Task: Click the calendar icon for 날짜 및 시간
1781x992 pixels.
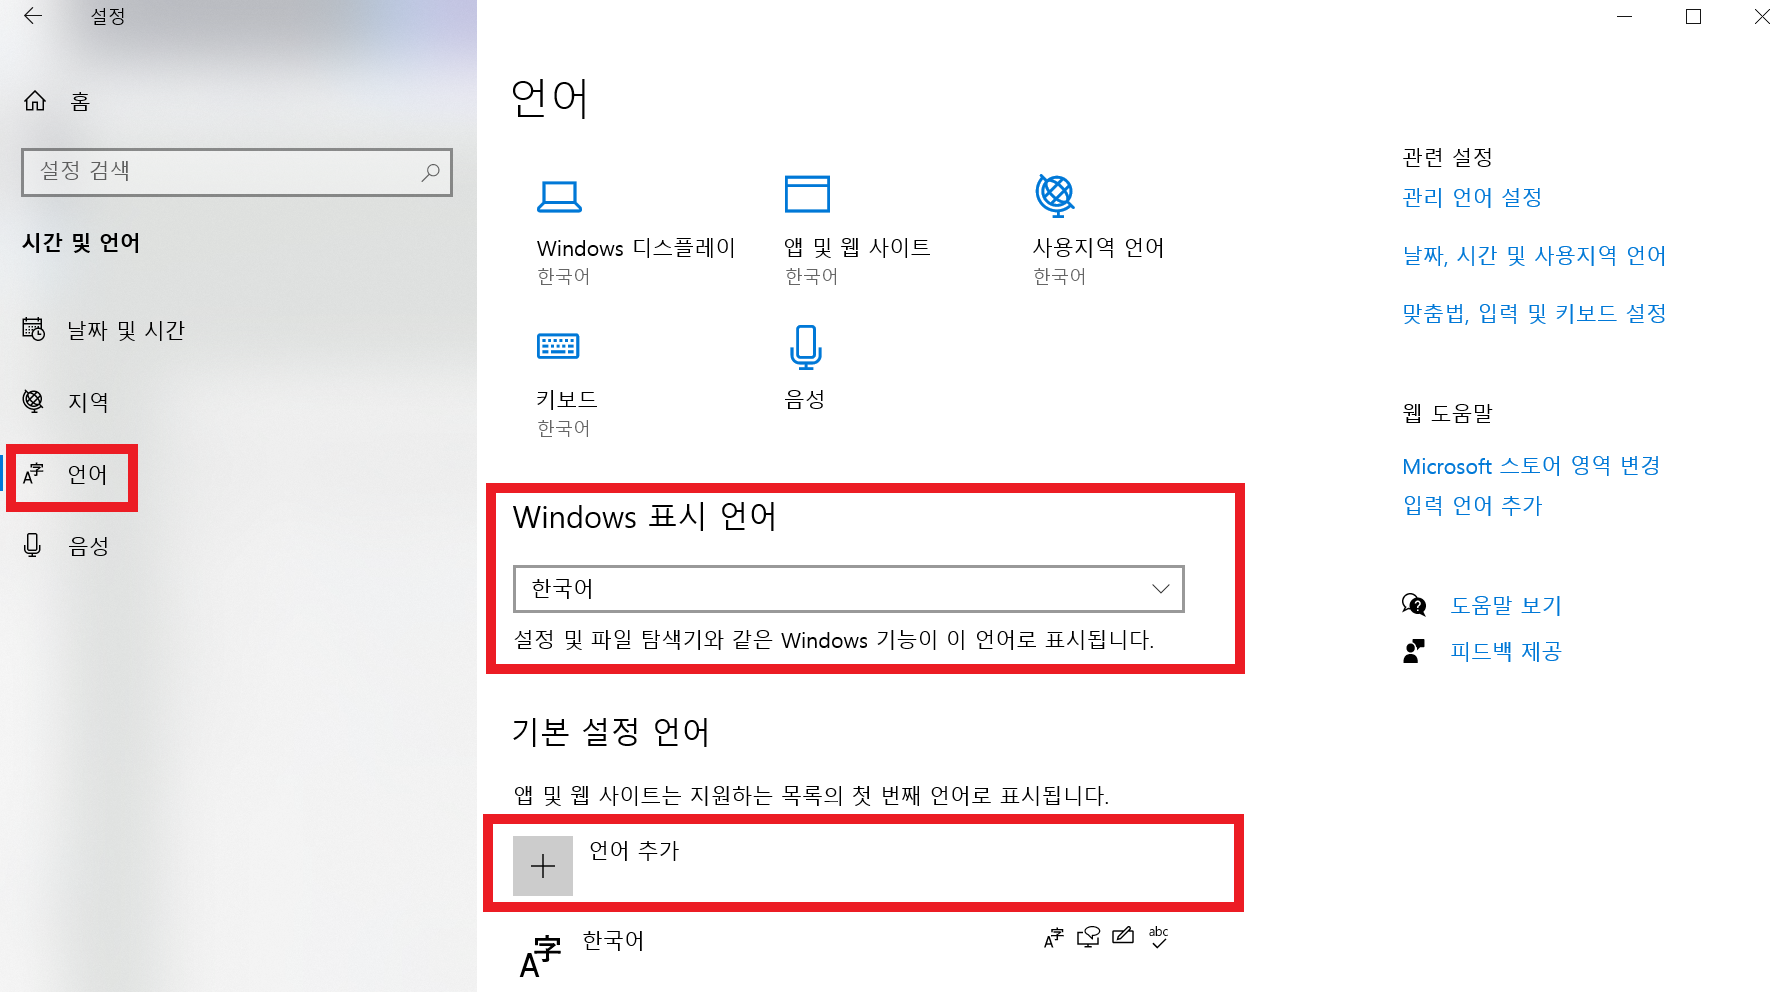Action: (34, 329)
